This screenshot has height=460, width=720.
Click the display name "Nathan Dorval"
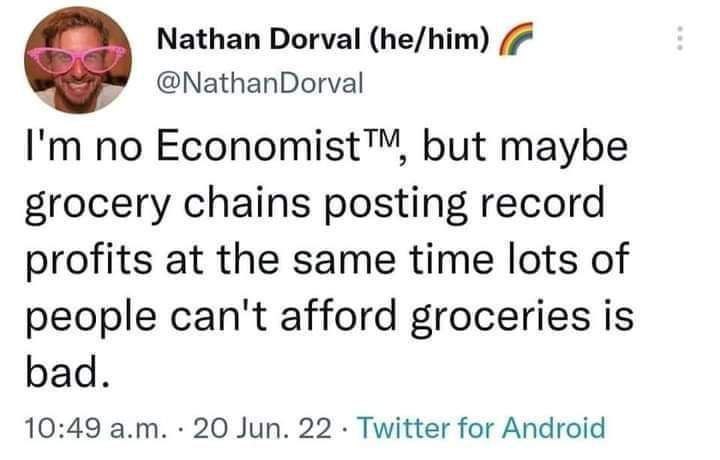point(260,42)
